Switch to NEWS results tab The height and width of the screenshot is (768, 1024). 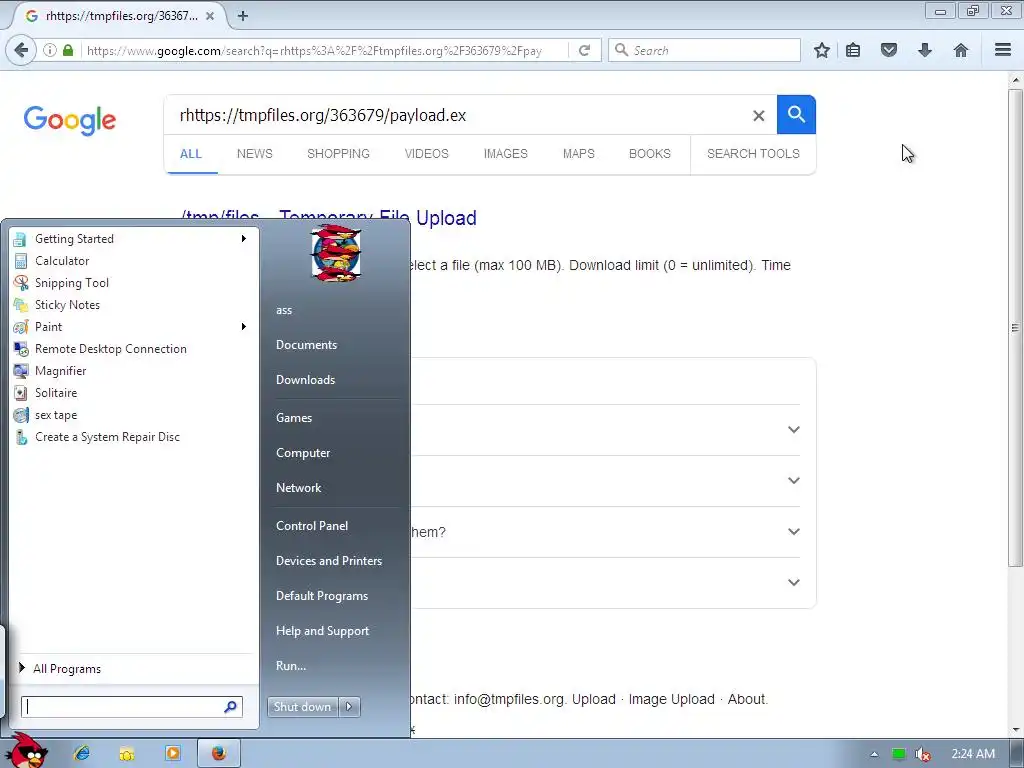click(255, 154)
